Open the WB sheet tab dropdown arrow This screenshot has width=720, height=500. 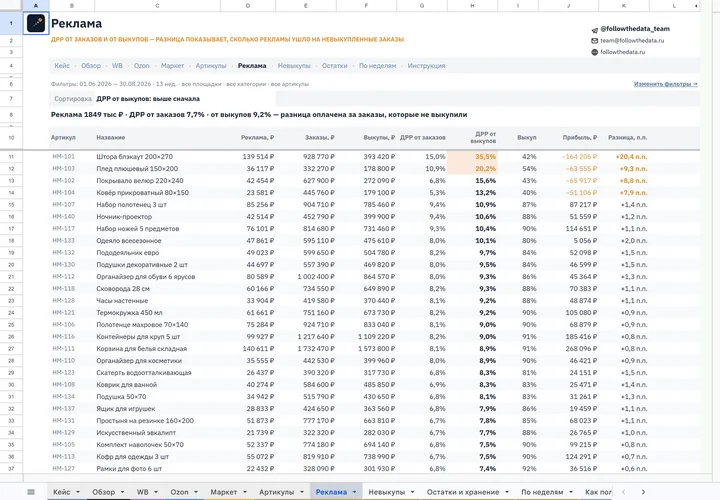pyautogui.click(x=156, y=492)
